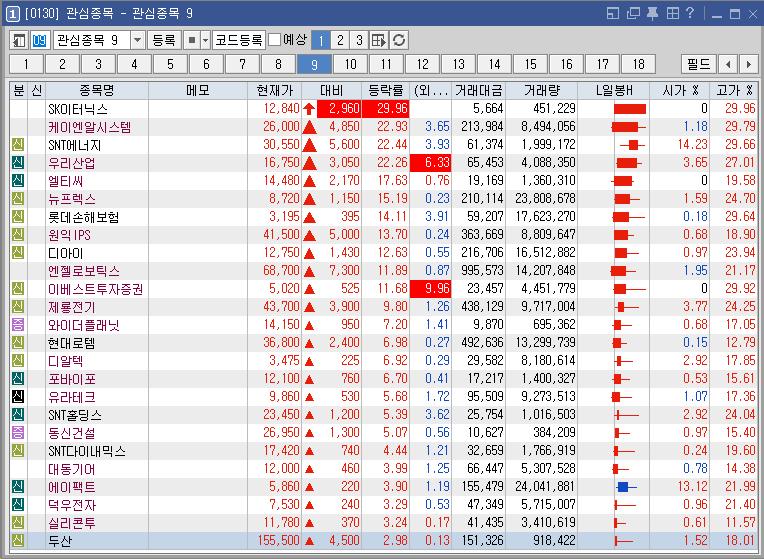Switch to group tab 18

[x=638, y=64]
